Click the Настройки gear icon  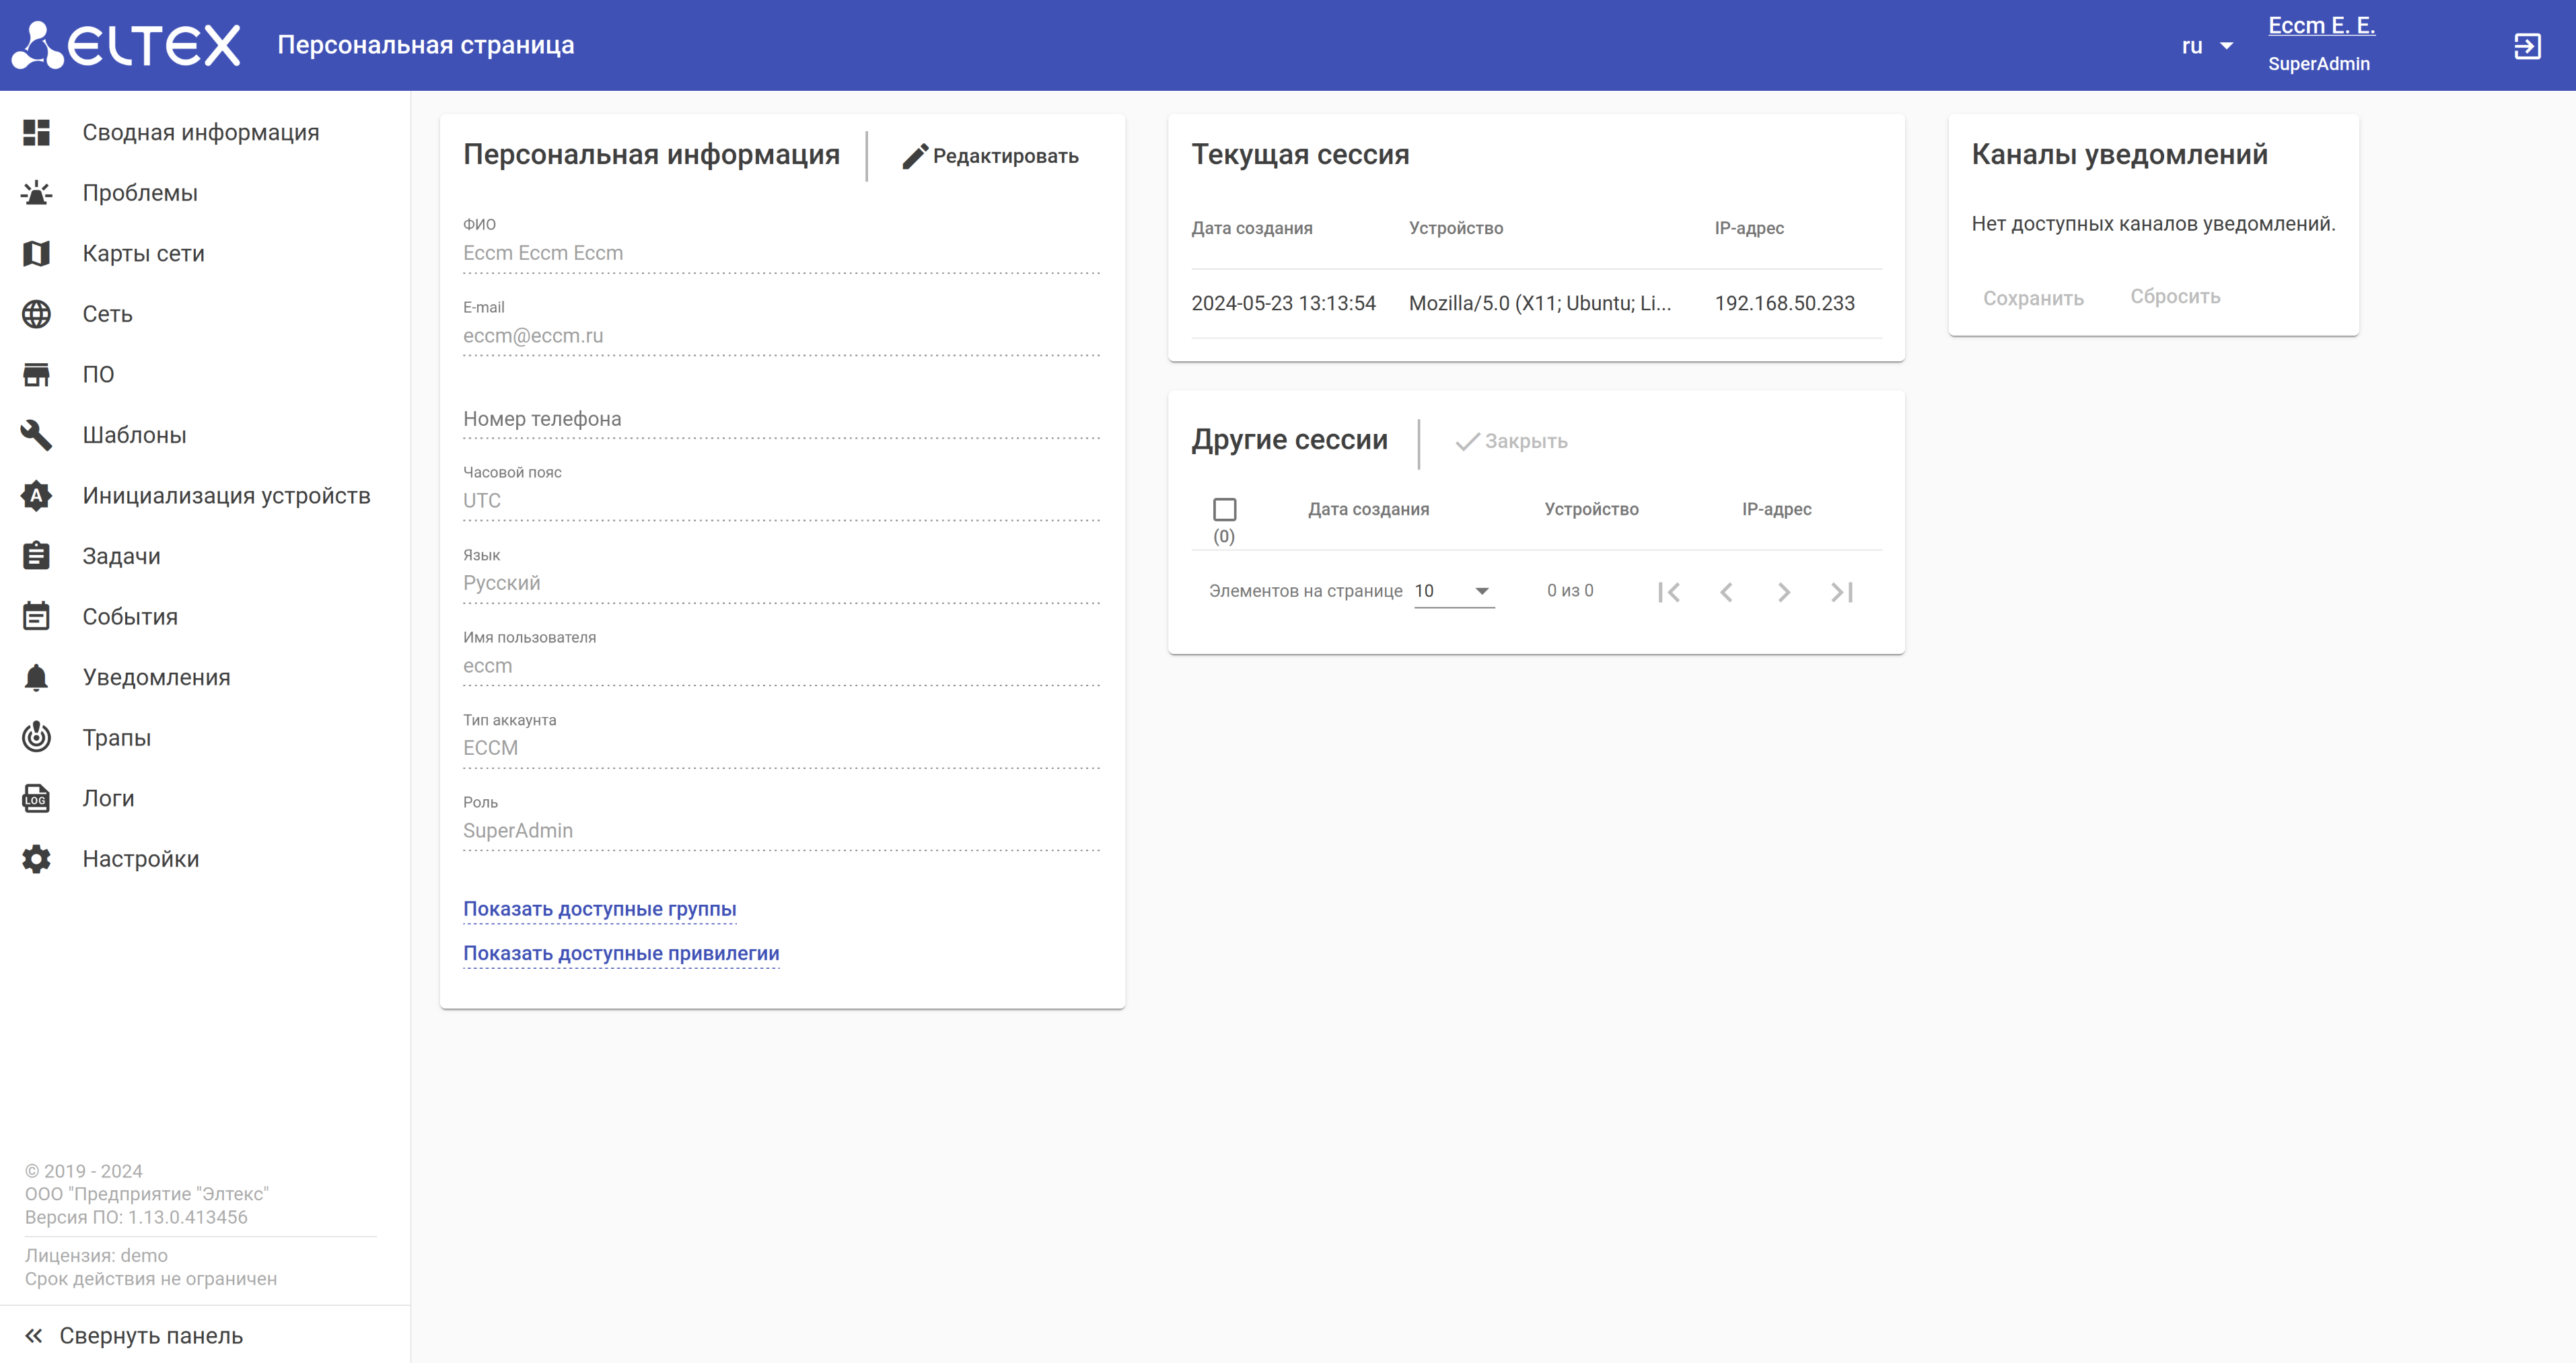click(36, 859)
